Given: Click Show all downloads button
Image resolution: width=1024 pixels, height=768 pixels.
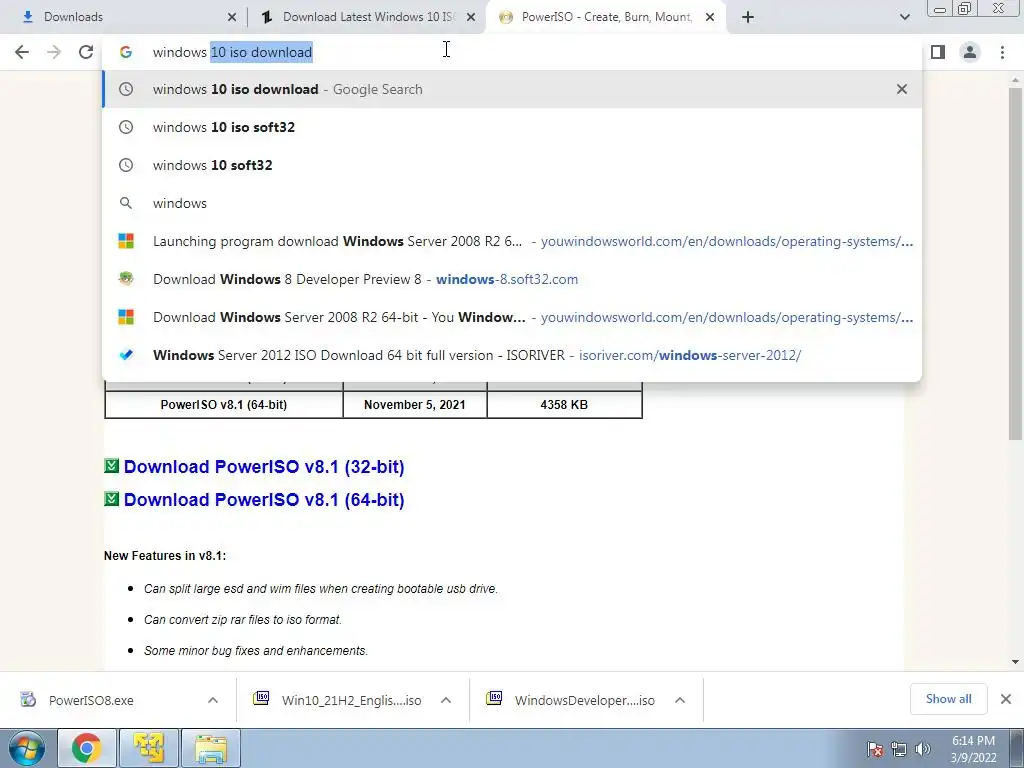Looking at the screenshot, I should pyautogui.click(x=948, y=699).
